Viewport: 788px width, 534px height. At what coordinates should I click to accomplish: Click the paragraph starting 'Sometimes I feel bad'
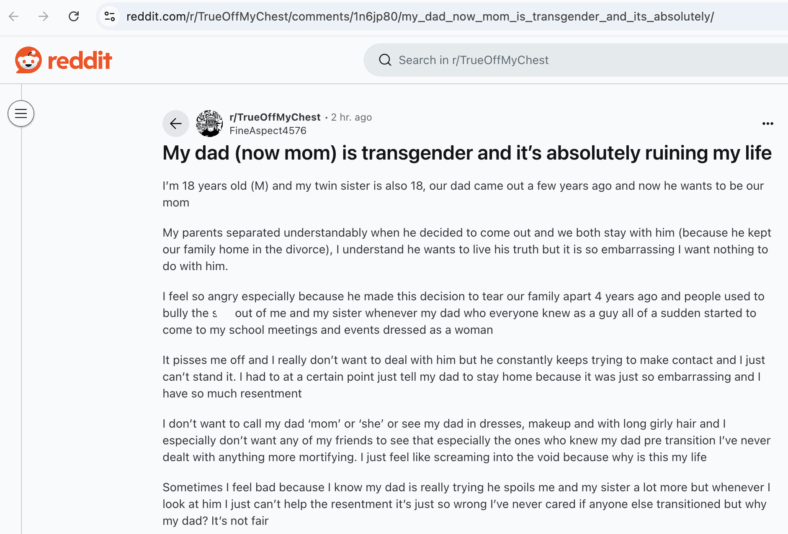point(466,504)
